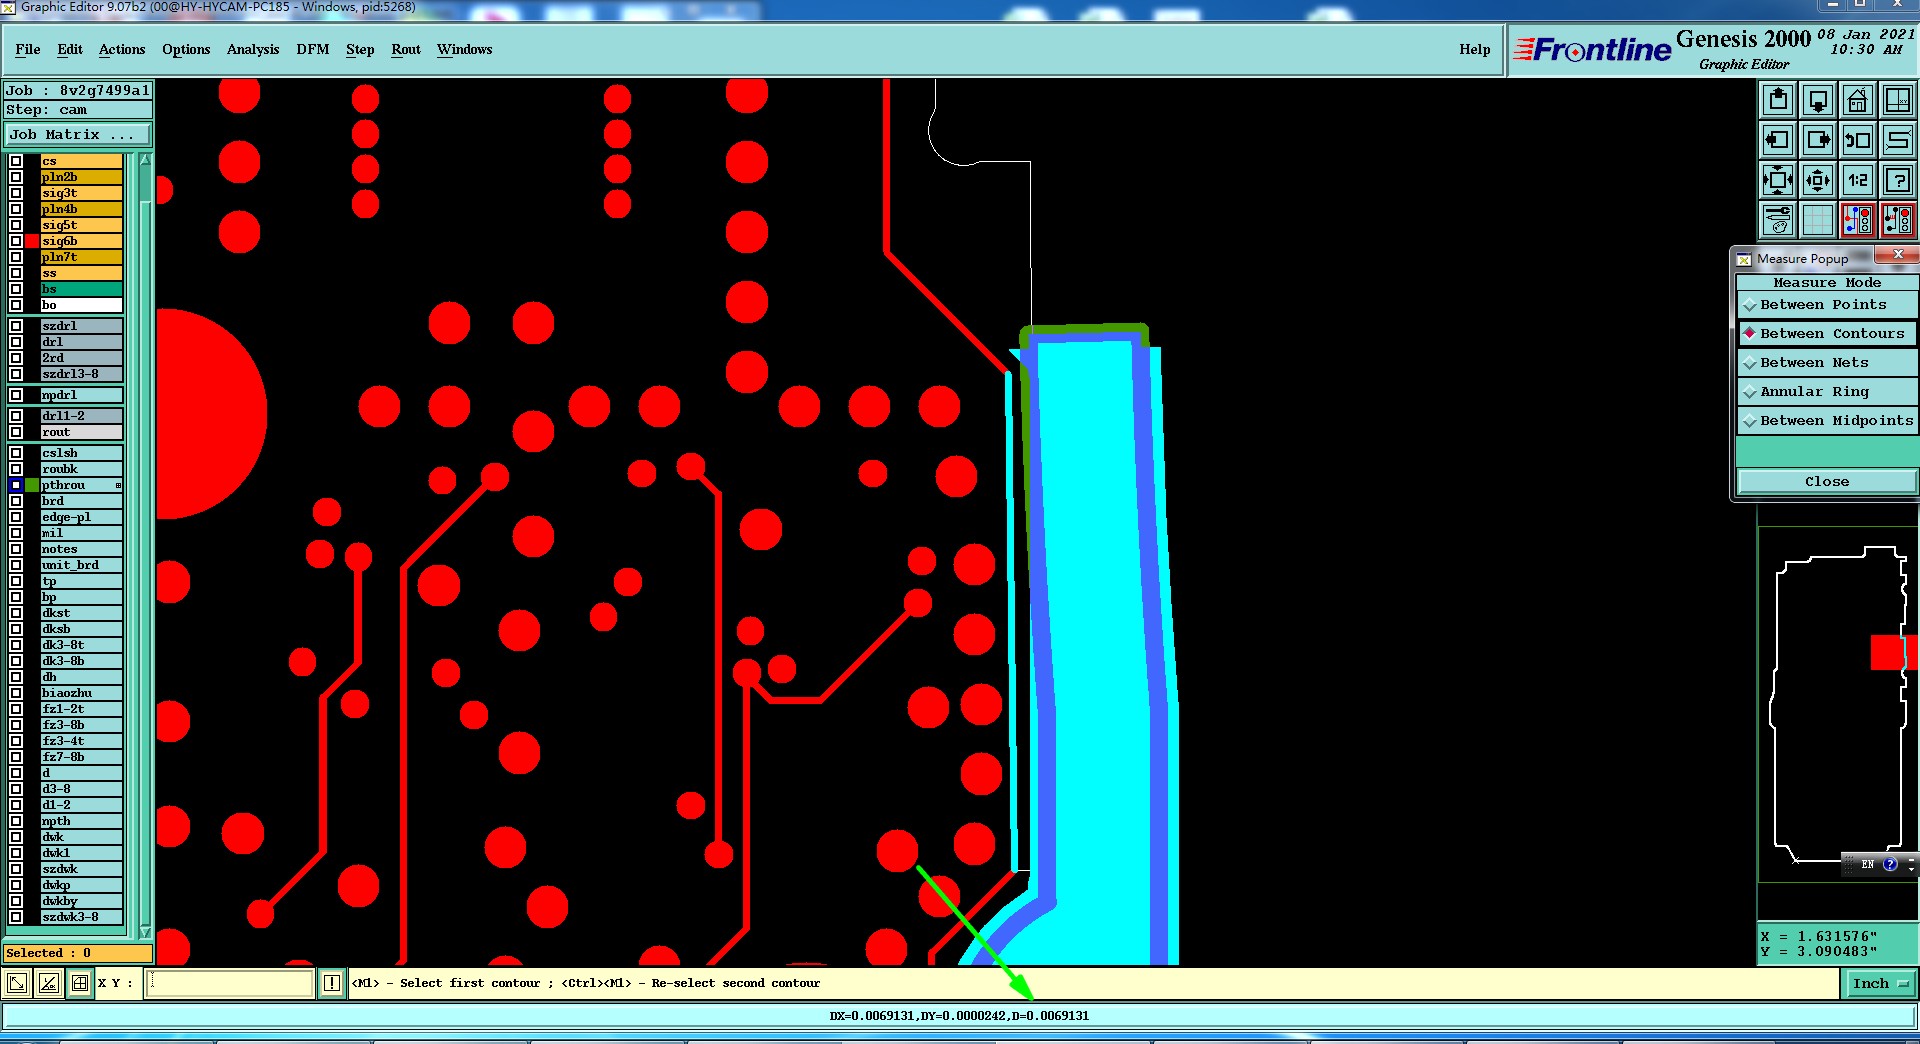Click the Zoom Out arrows icon
The height and width of the screenshot is (1044, 1920).
coord(1818,180)
